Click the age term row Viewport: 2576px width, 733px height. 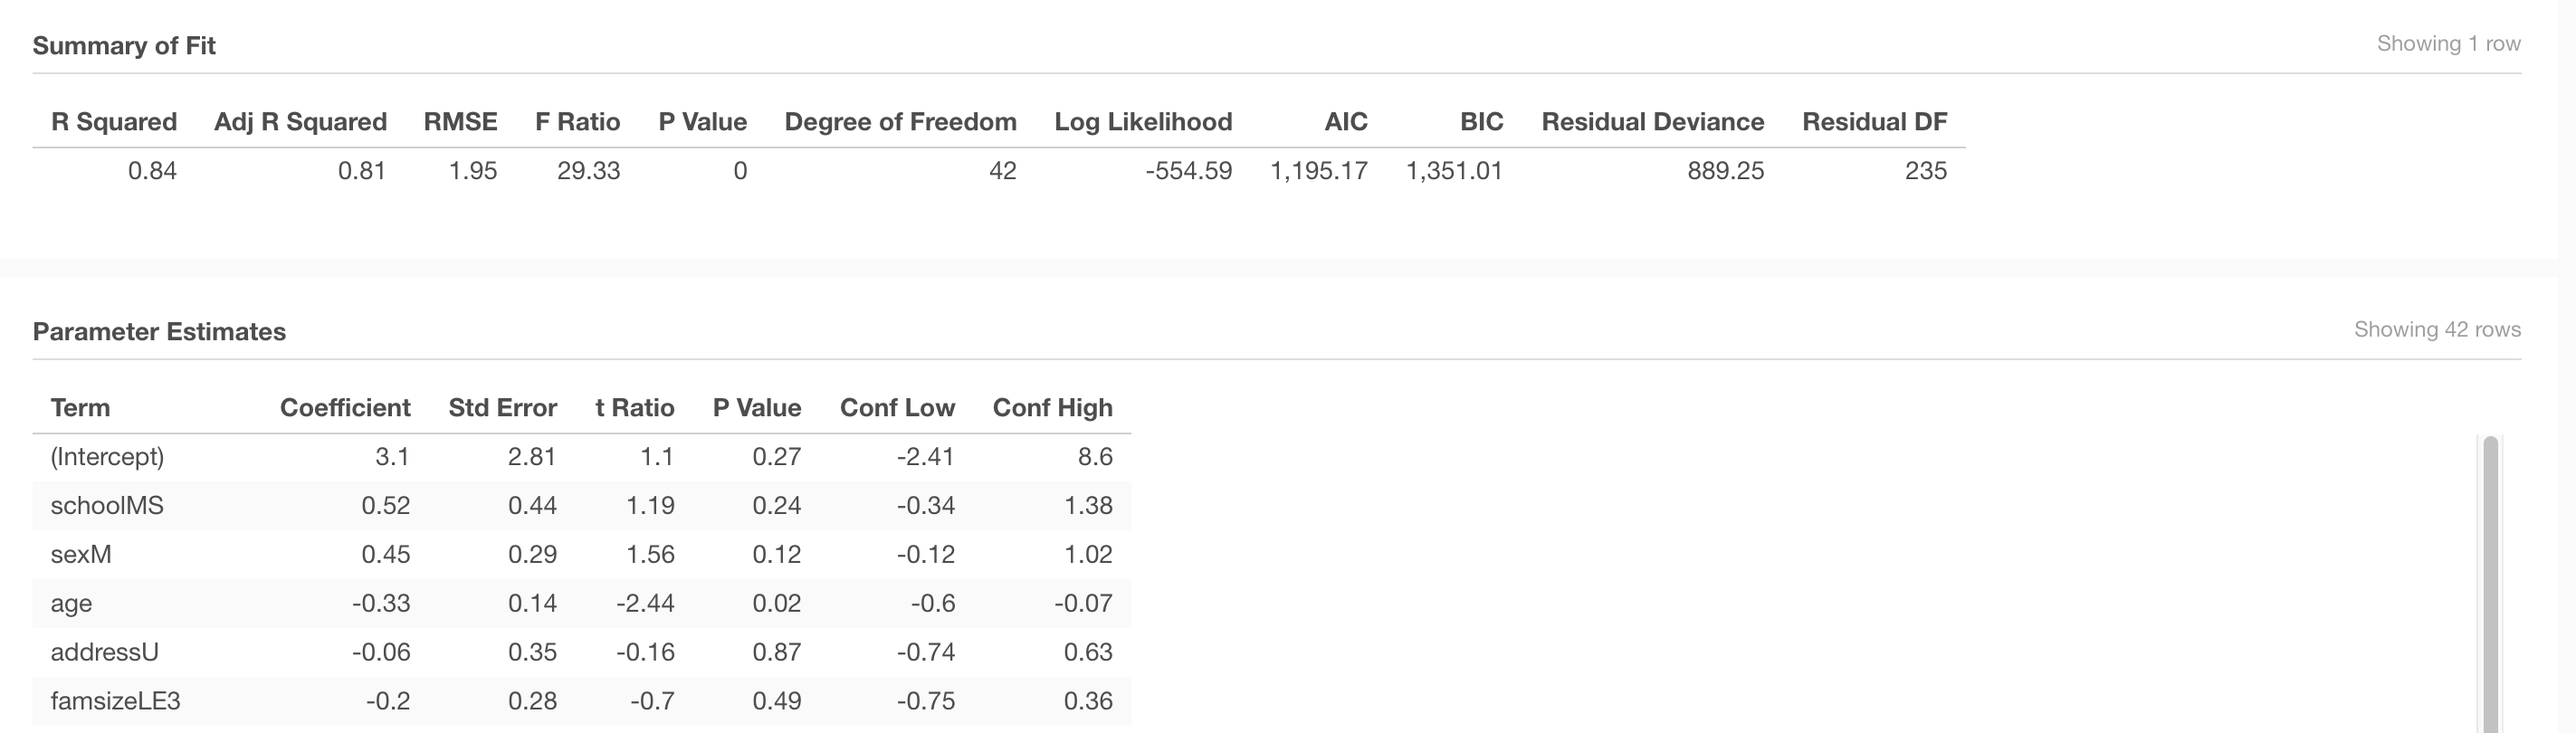click(582, 604)
